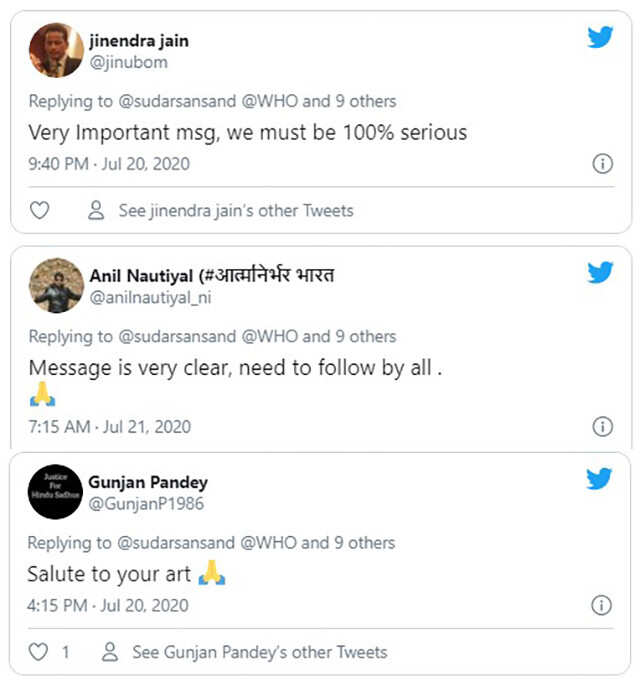Open the 7:15 AM Jul 21, 2020 timestamp
Screen dimensions: 640x687
pyautogui.click(x=109, y=427)
